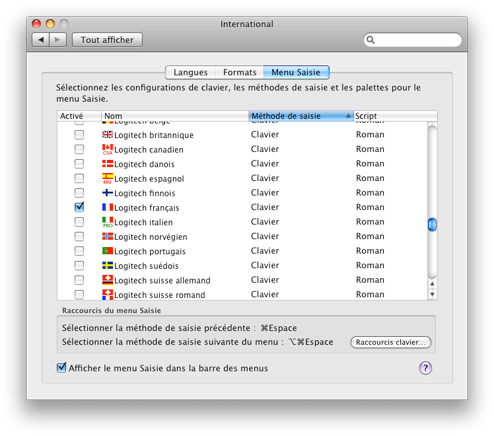This screenshot has height=436, width=494.
Task: Select row text Logitech britannique
Action: (x=154, y=135)
